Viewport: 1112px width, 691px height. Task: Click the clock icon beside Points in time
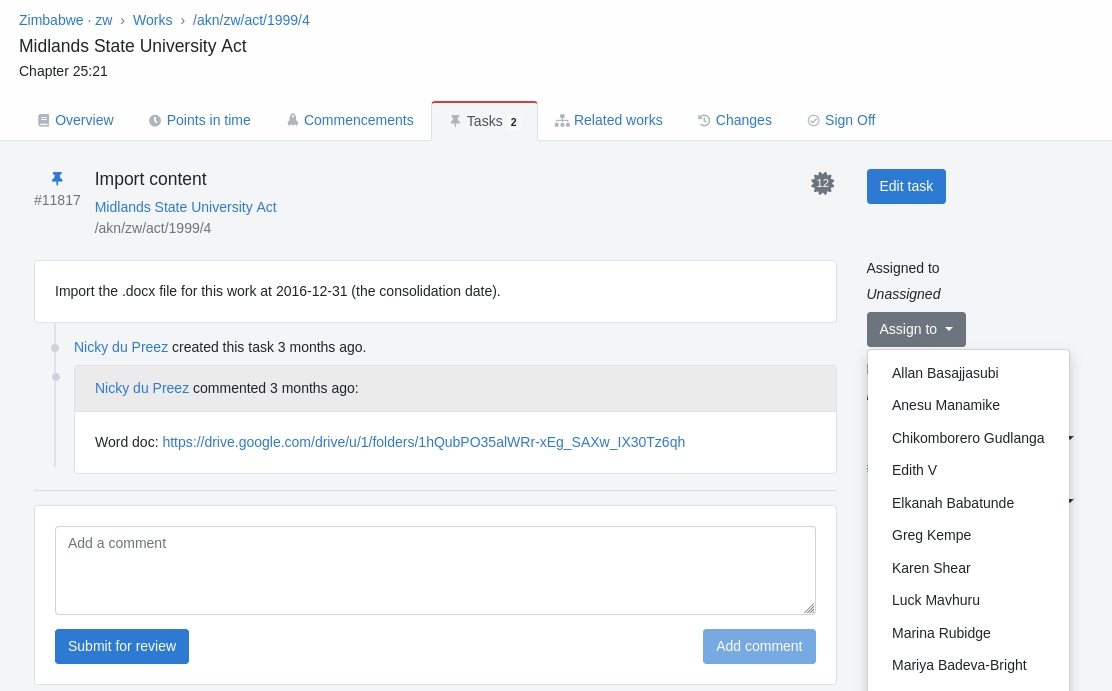155,121
